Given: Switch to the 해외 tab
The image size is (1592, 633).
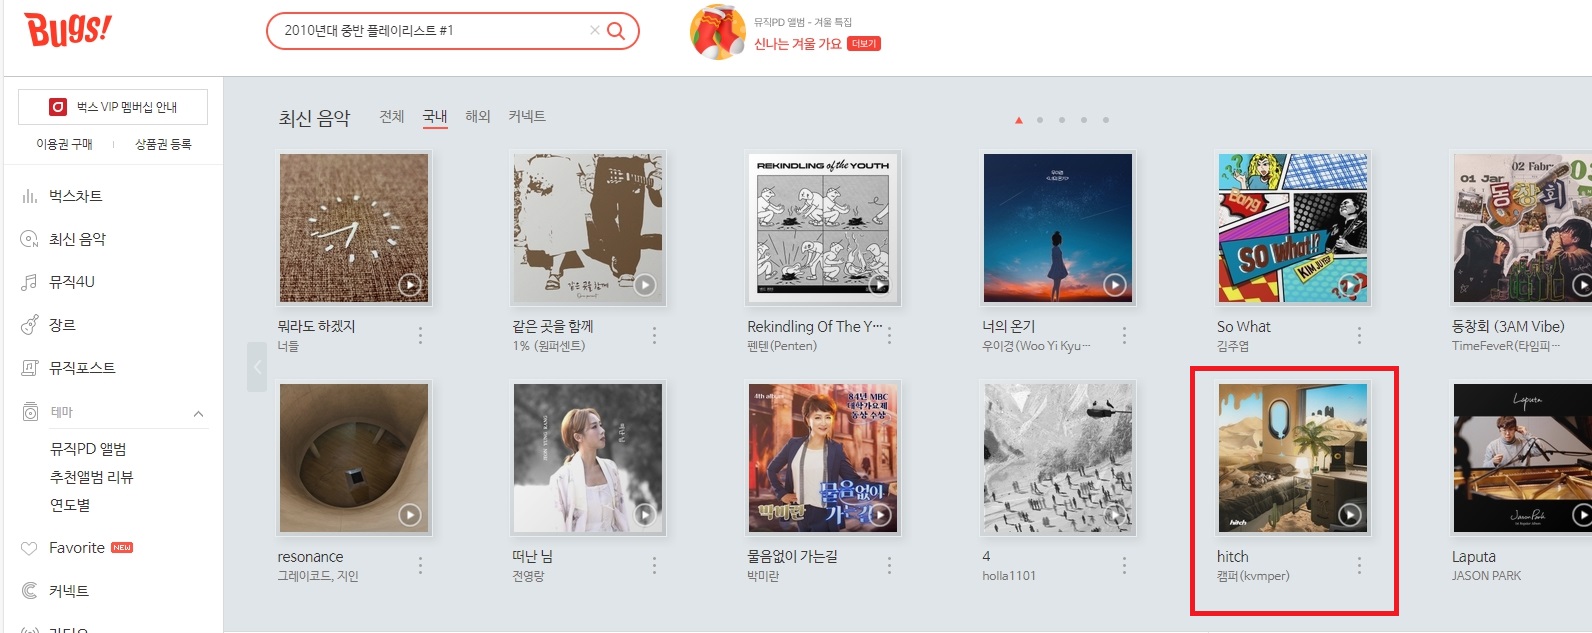Looking at the screenshot, I should [478, 117].
